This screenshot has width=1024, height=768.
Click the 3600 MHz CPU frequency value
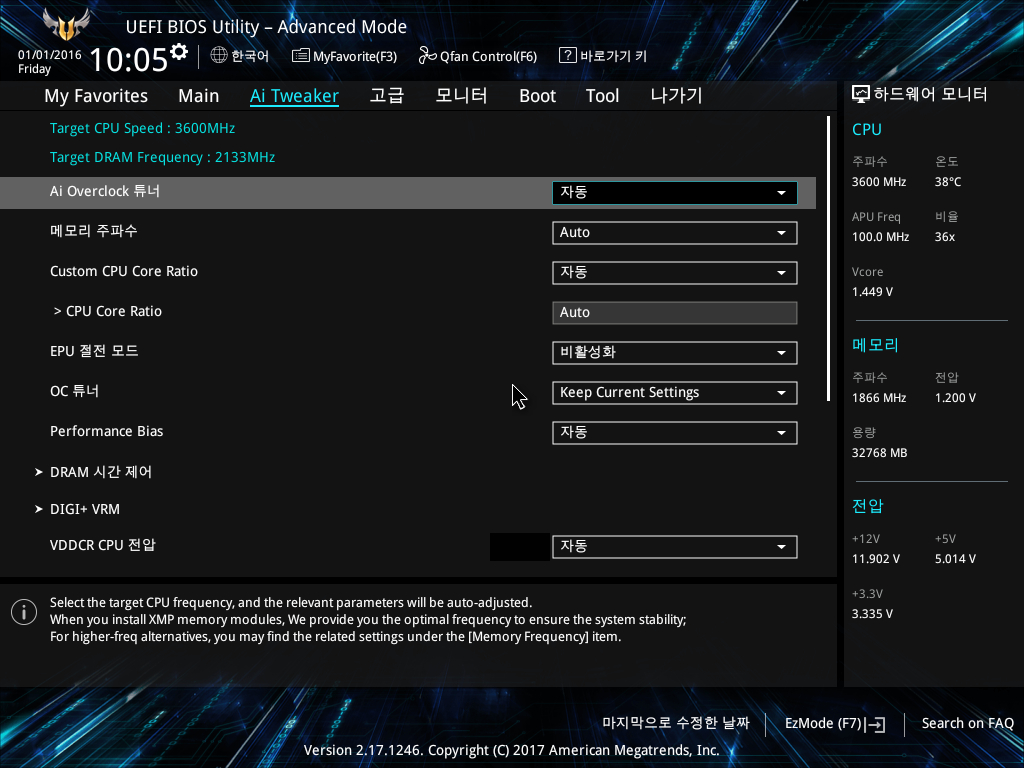point(879,182)
